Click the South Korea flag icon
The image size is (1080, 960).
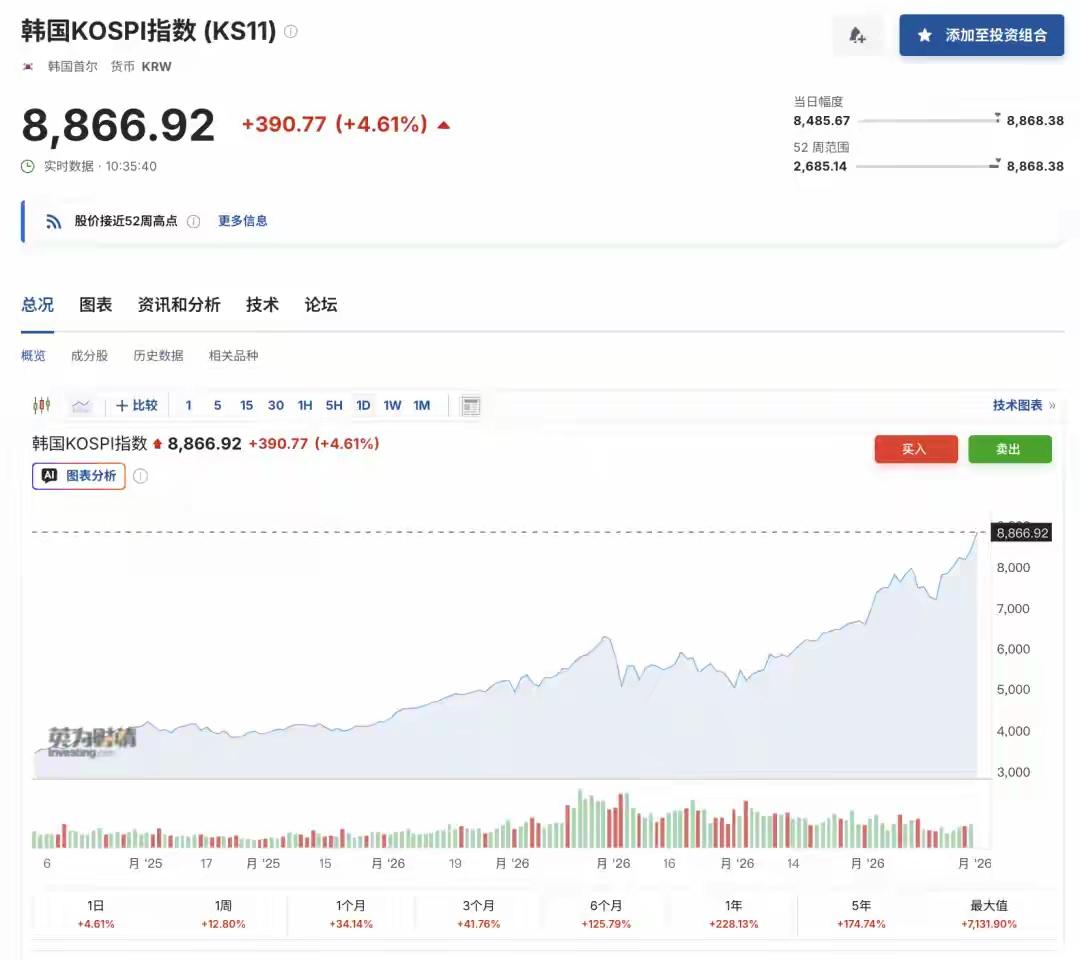[28, 67]
